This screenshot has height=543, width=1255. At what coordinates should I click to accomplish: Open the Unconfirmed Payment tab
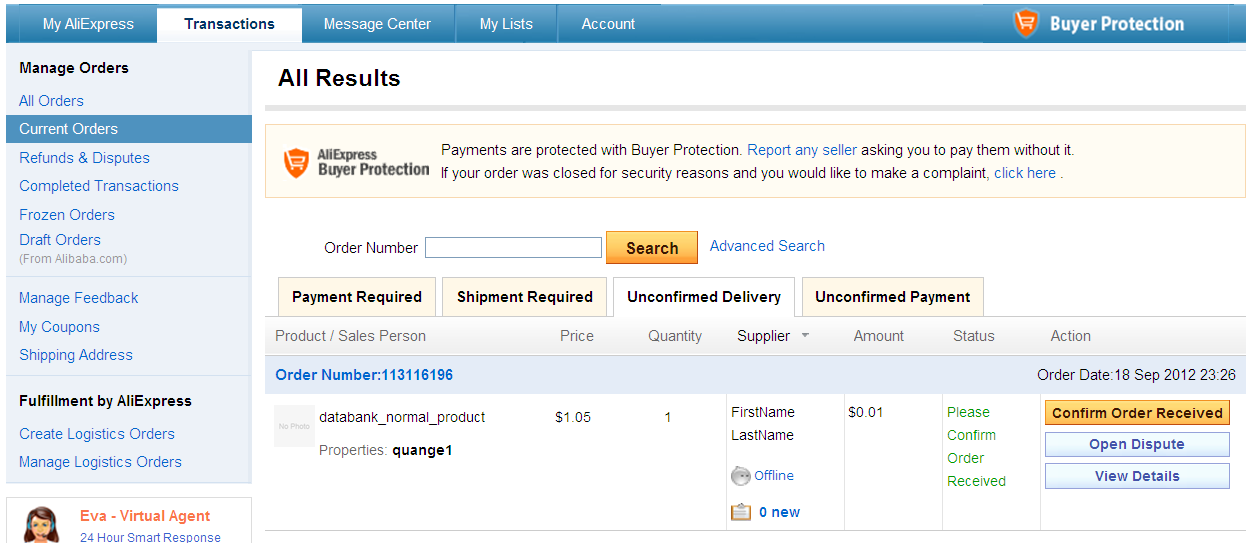(893, 297)
